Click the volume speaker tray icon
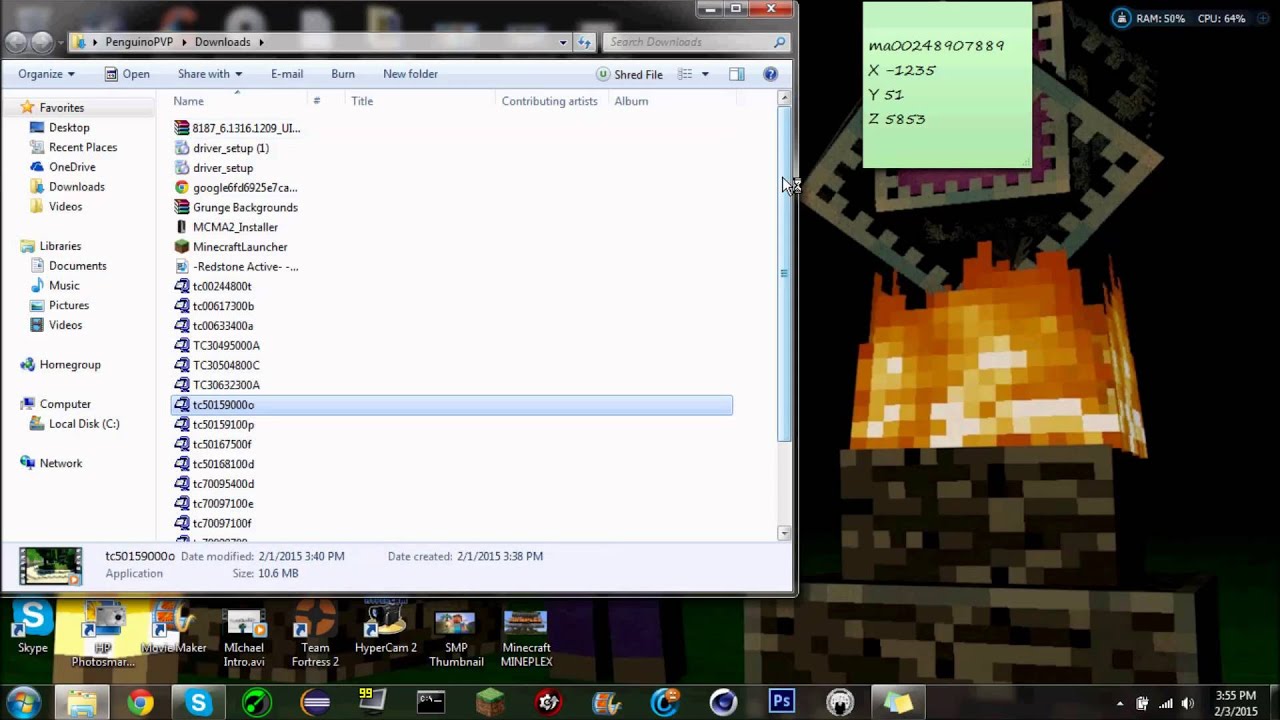 1188,703
